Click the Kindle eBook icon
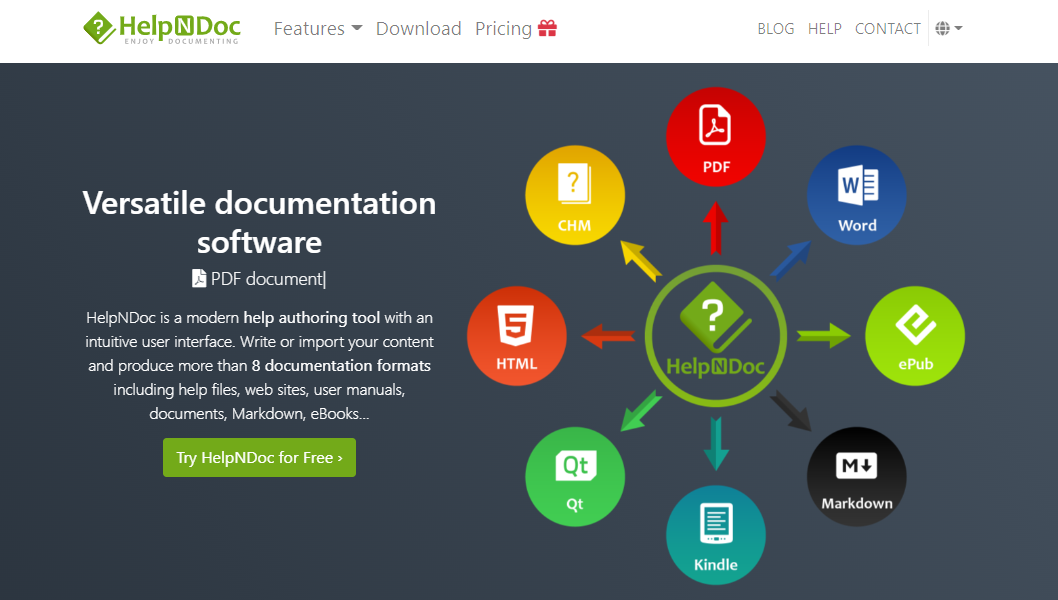 point(716,535)
